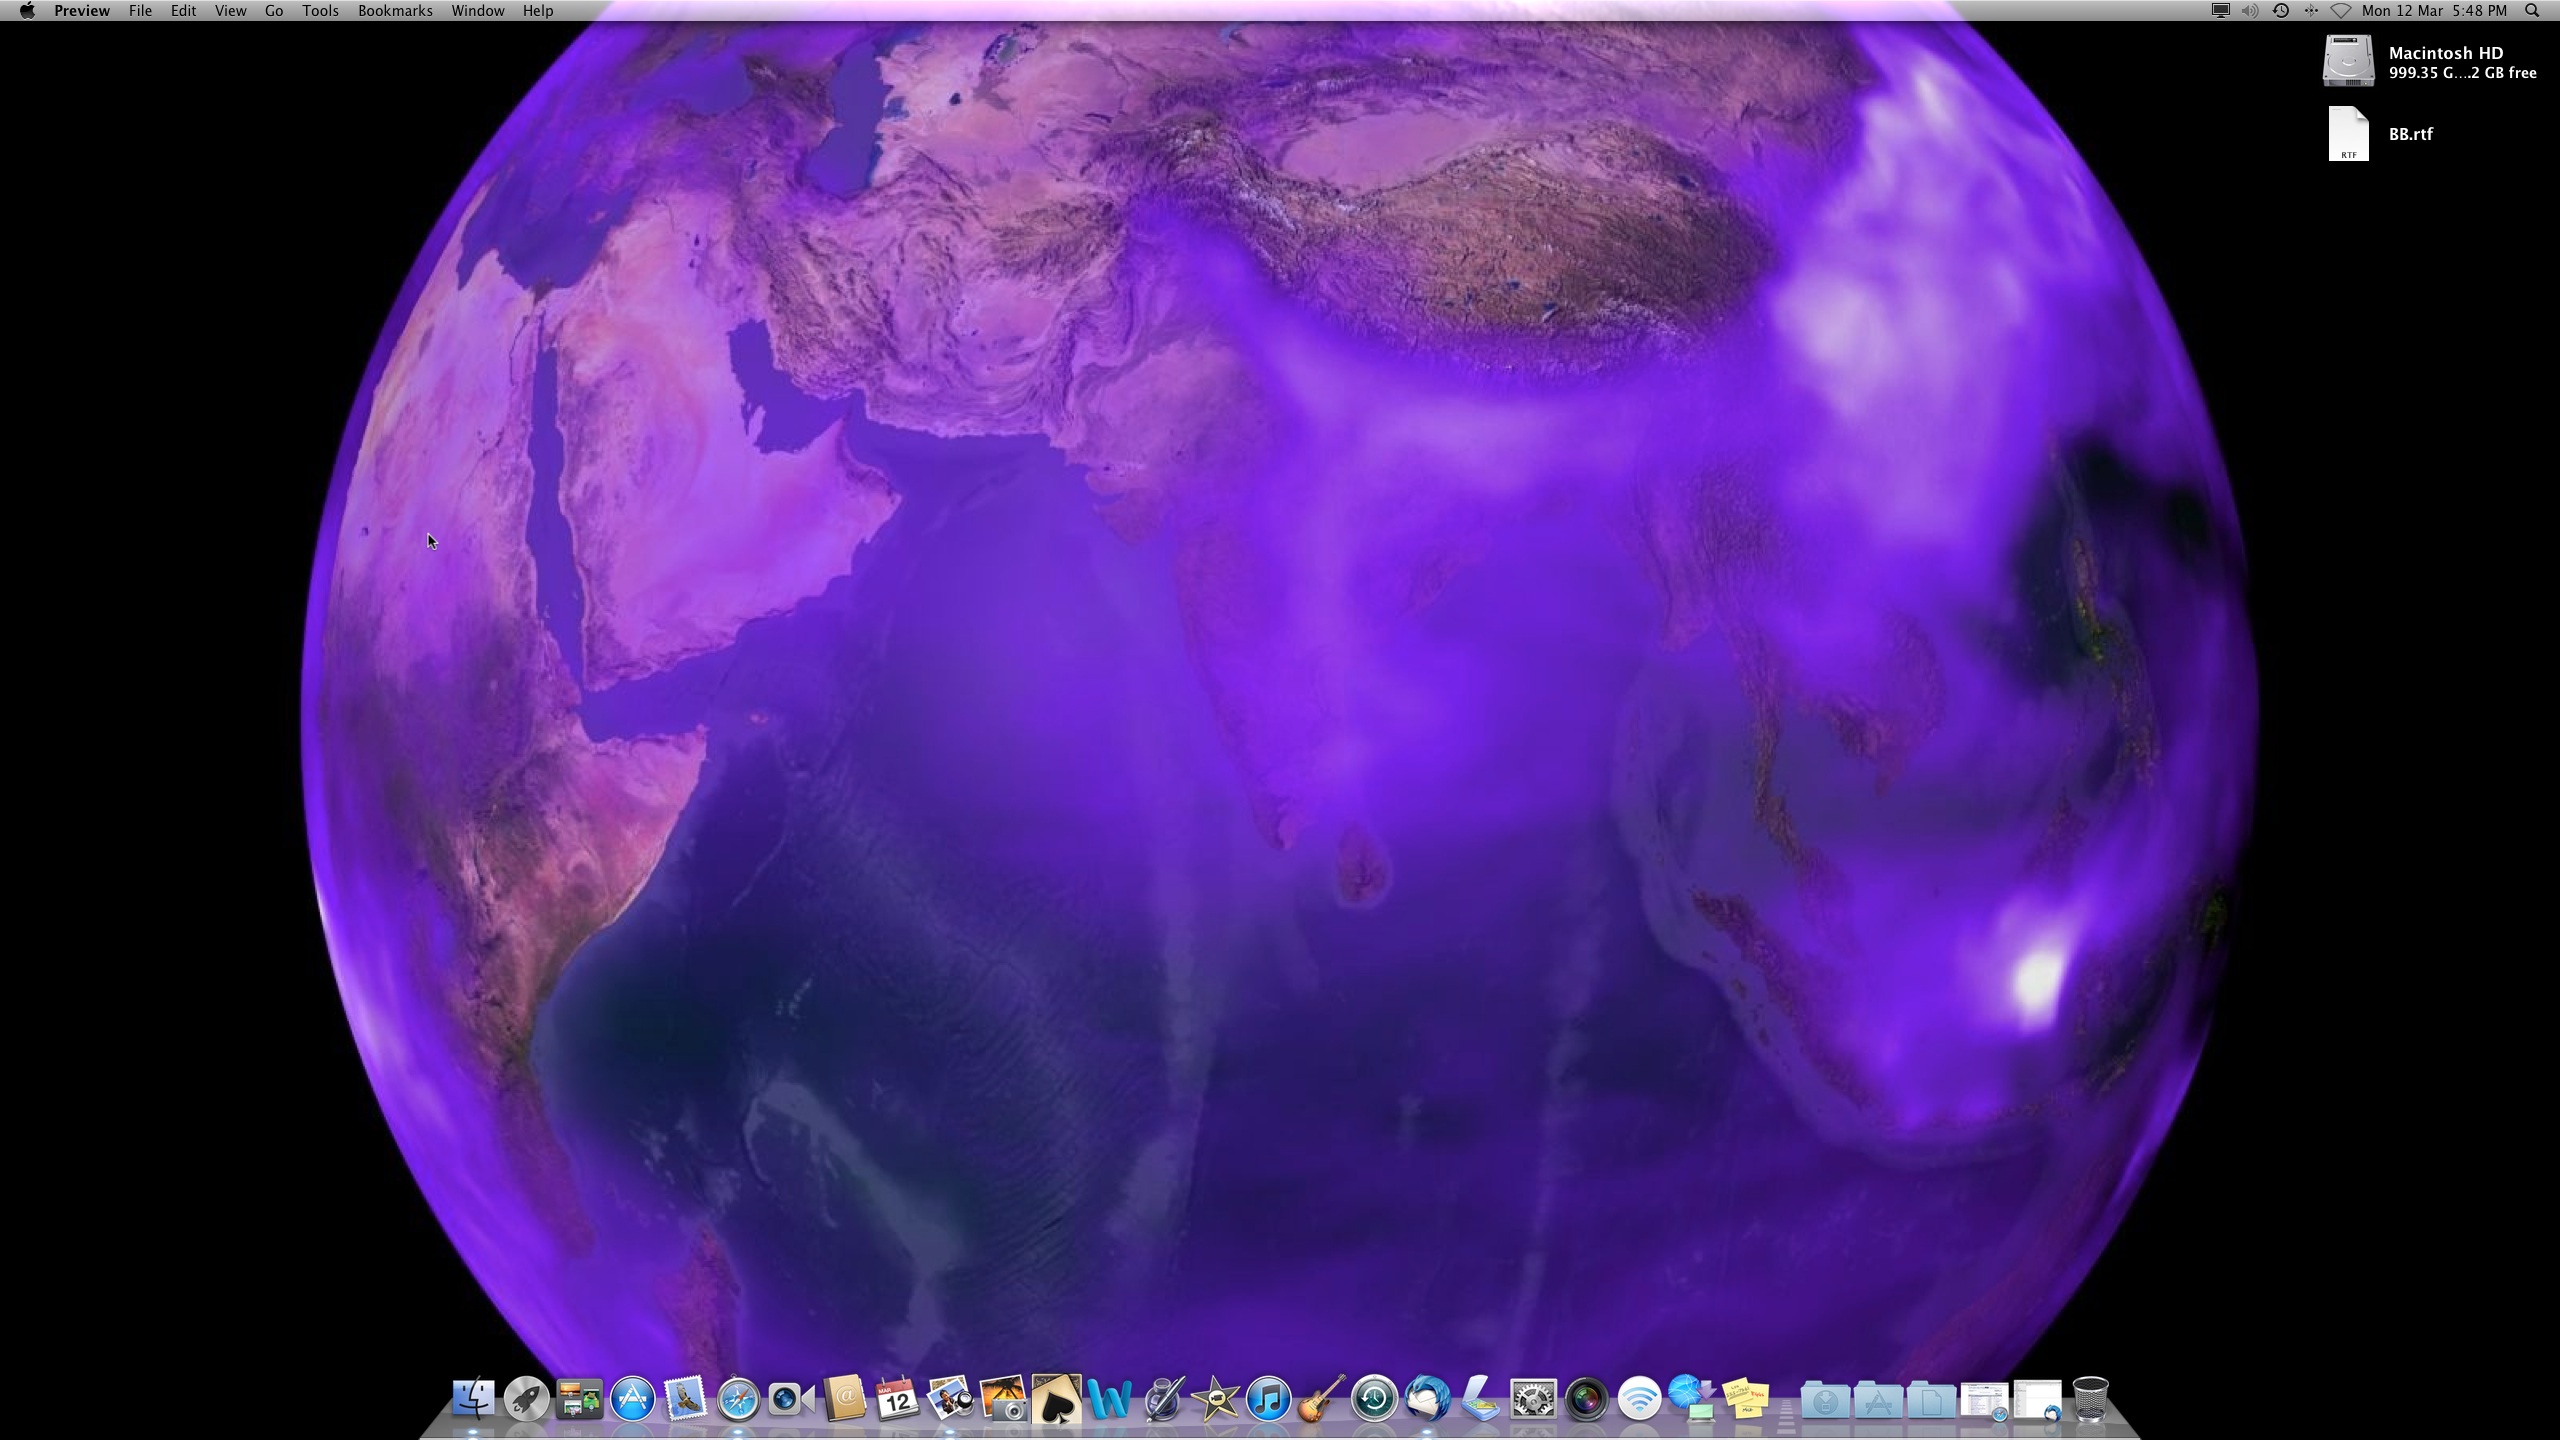Open the Edit menu

point(183,11)
